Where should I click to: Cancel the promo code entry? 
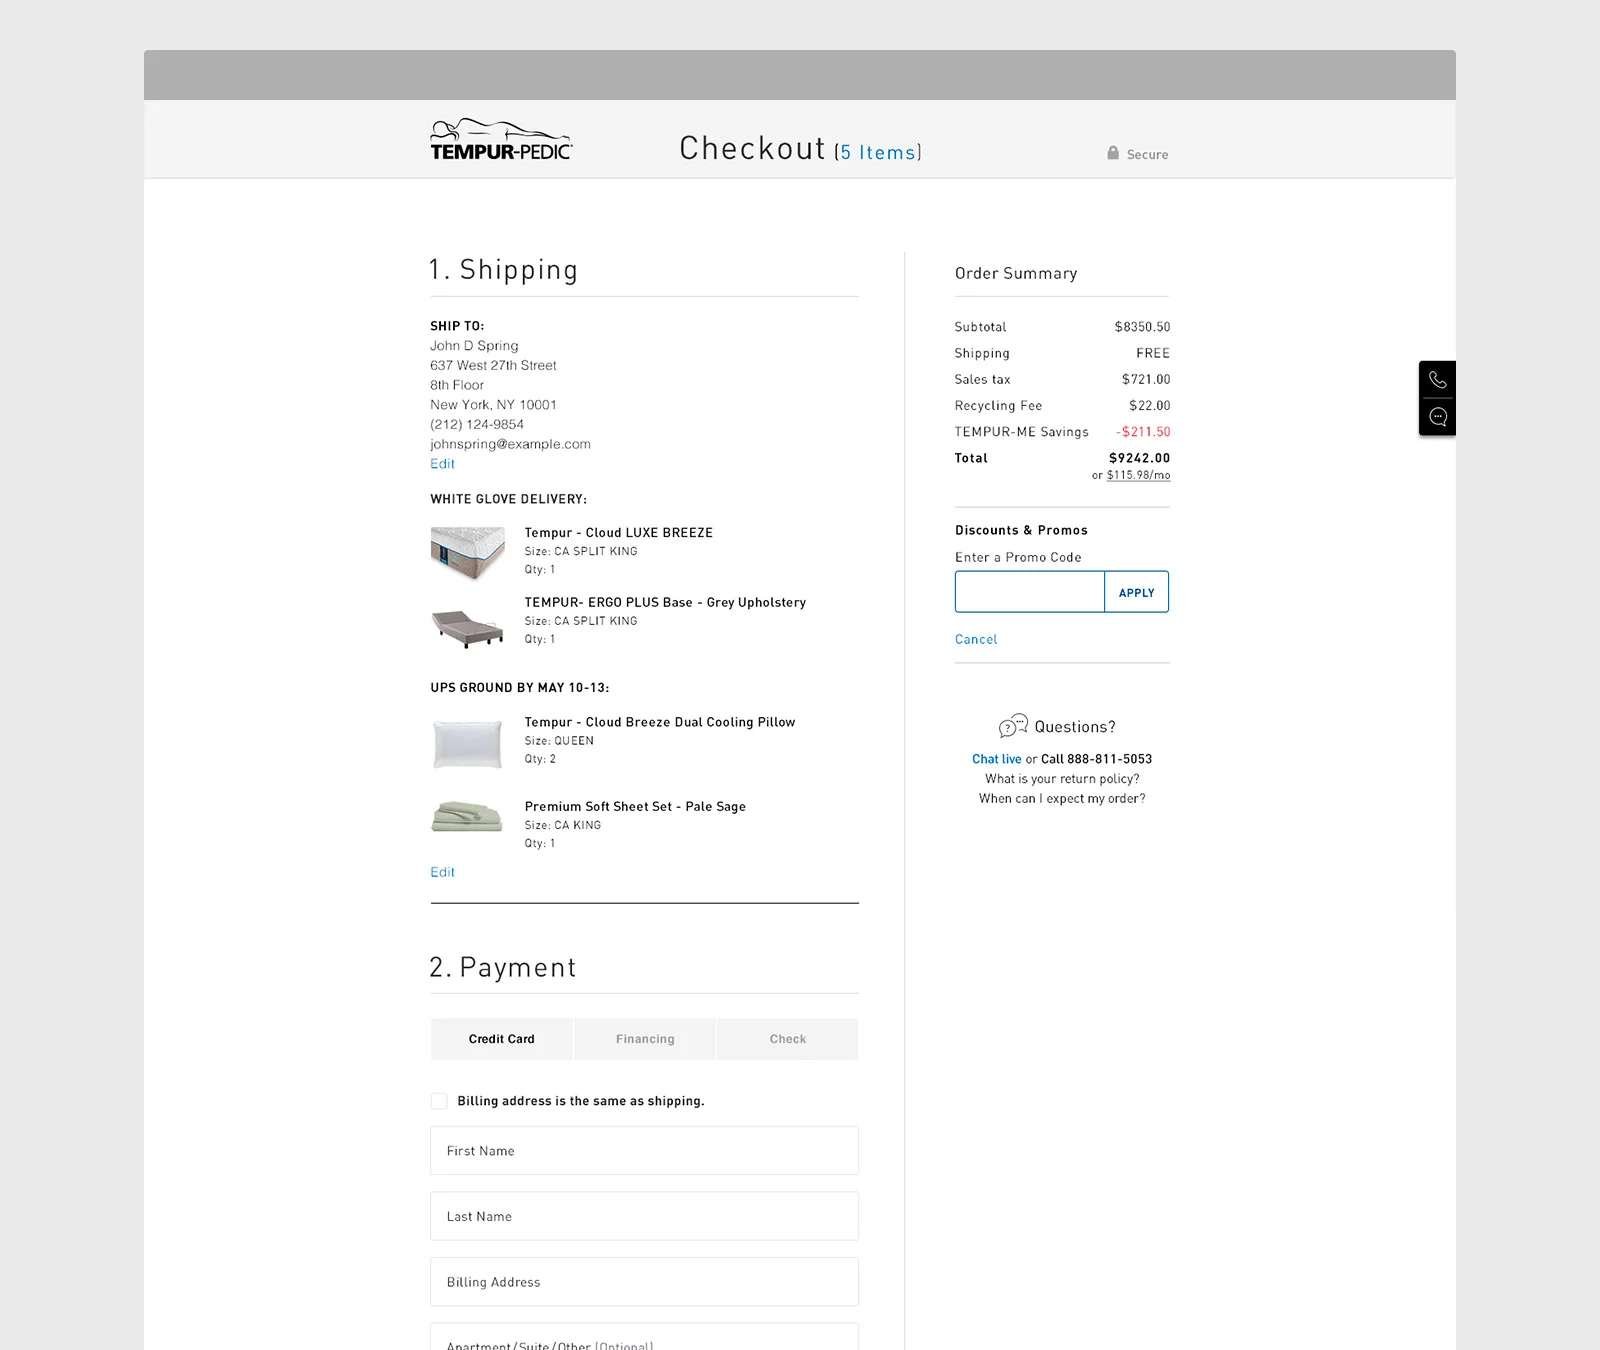[x=976, y=640]
